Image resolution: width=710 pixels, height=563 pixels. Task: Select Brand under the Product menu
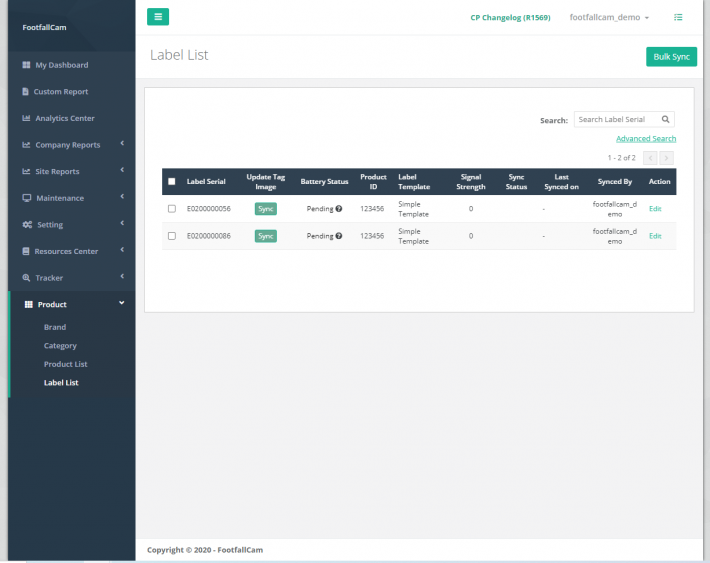55,327
